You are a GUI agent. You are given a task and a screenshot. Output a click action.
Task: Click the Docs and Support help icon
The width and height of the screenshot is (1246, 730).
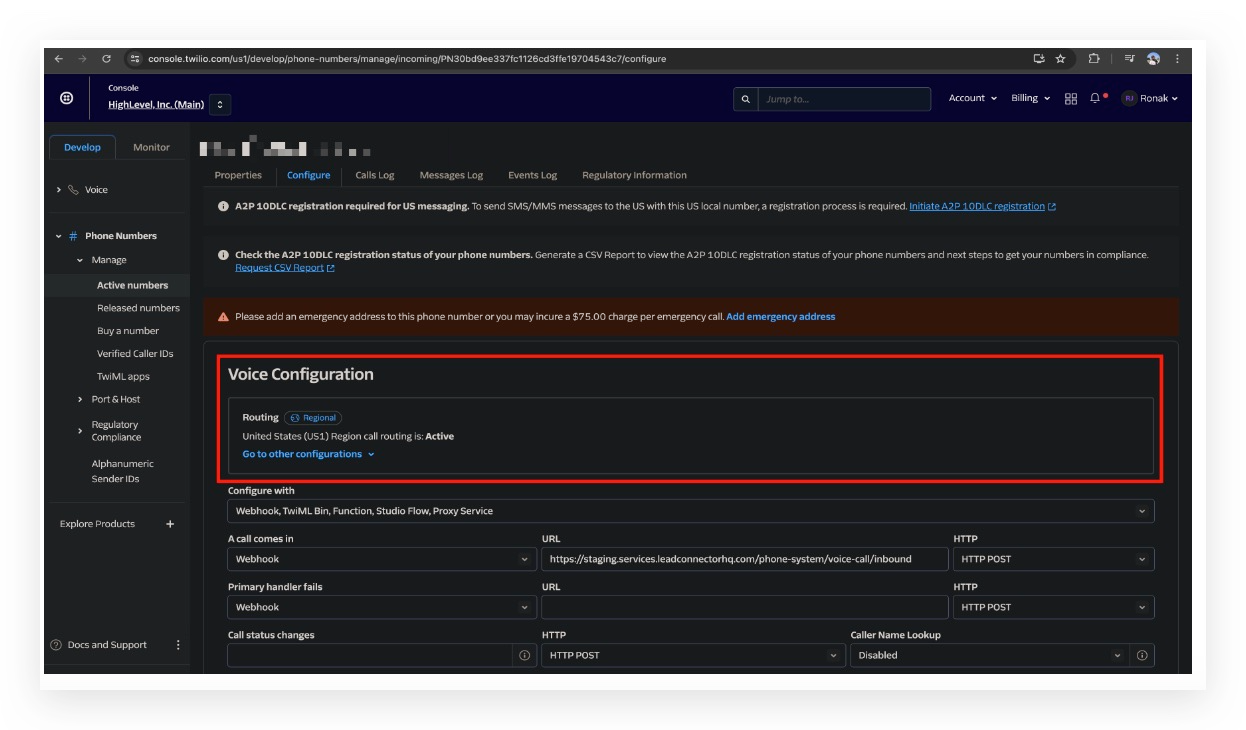(56, 645)
